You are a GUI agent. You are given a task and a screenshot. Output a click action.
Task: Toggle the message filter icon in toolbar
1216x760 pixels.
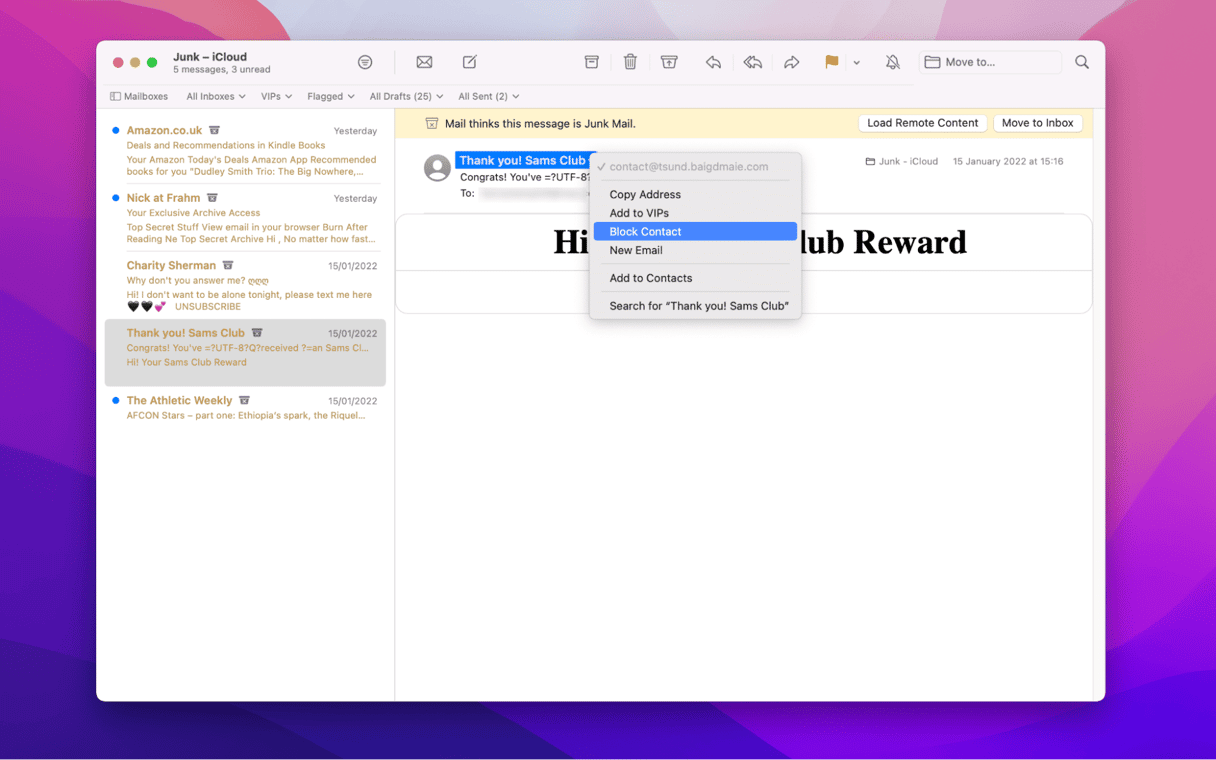point(365,62)
